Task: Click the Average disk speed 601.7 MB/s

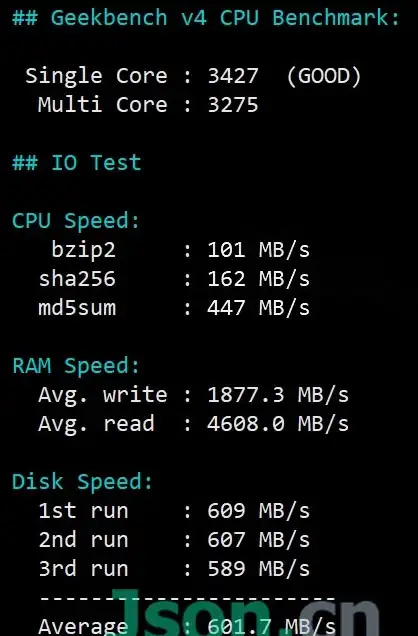Action: point(271,626)
